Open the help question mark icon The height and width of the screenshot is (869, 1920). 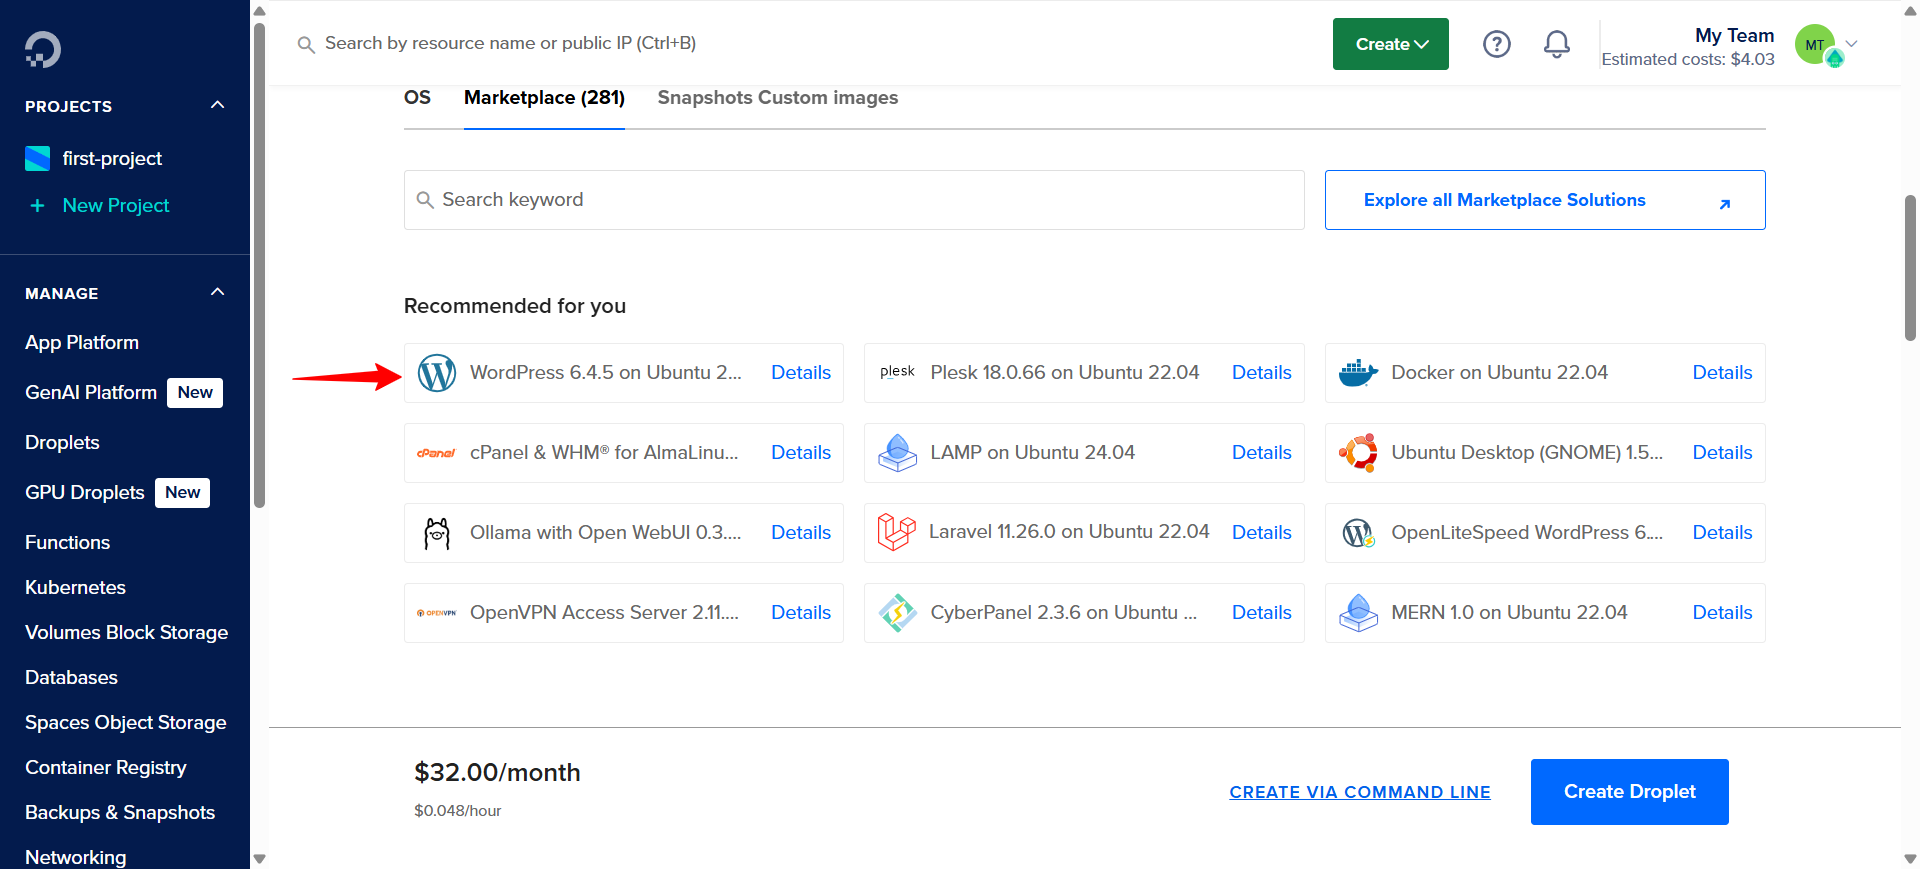[1496, 44]
